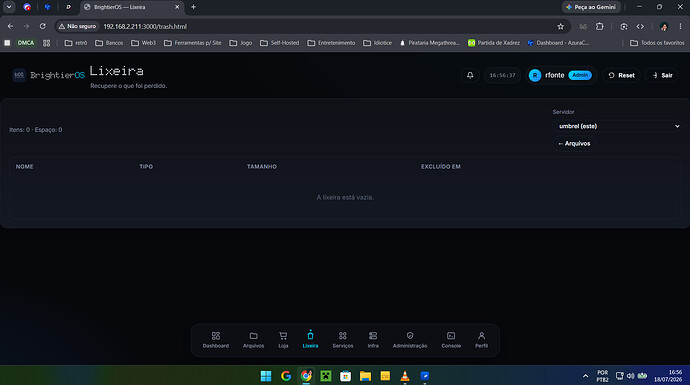Open Infra in the dock

point(373,340)
